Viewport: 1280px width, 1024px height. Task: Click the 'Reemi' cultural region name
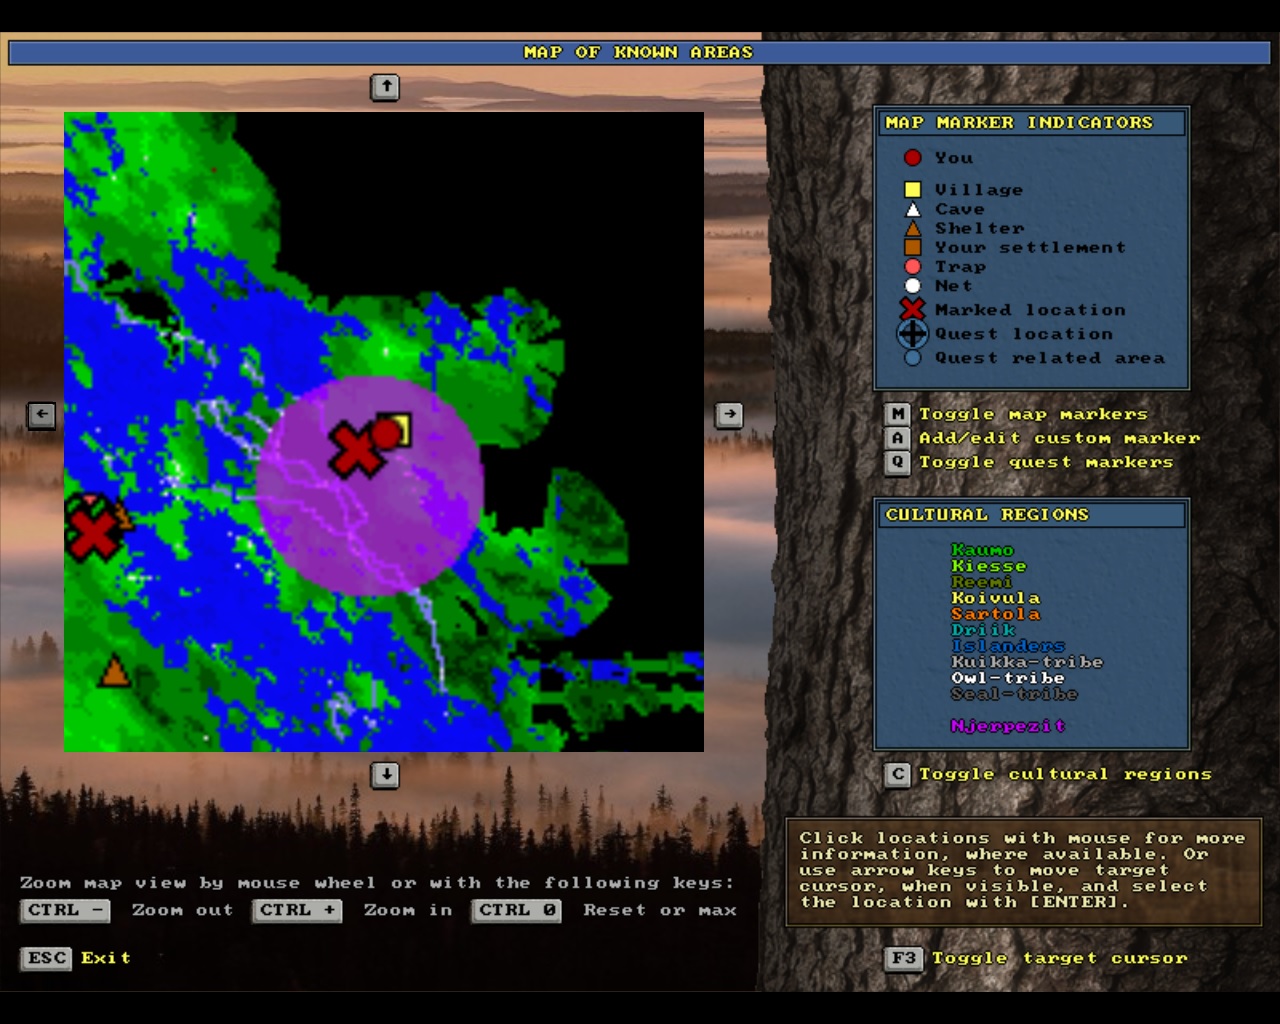982,582
